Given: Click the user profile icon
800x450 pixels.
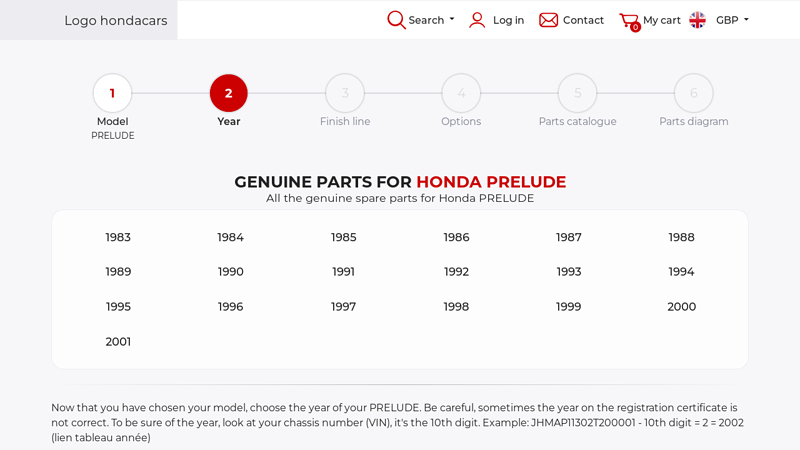Looking at the screenshot, I should 477,20.
